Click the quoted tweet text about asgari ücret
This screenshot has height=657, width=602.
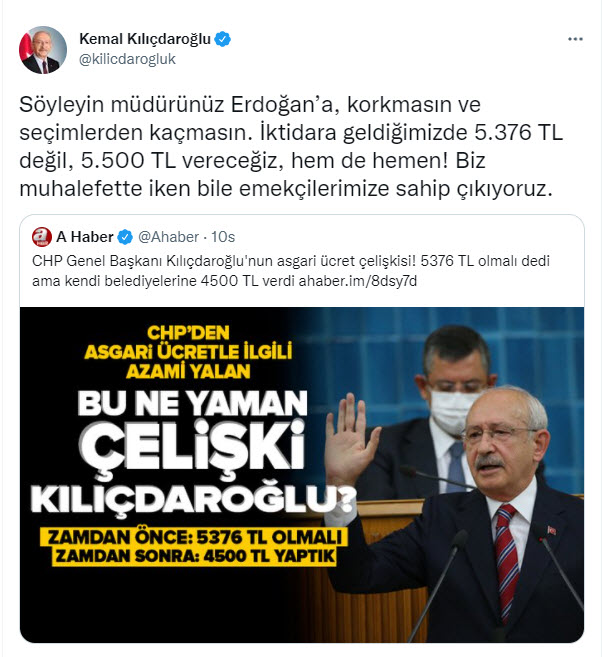pos(291,271)
